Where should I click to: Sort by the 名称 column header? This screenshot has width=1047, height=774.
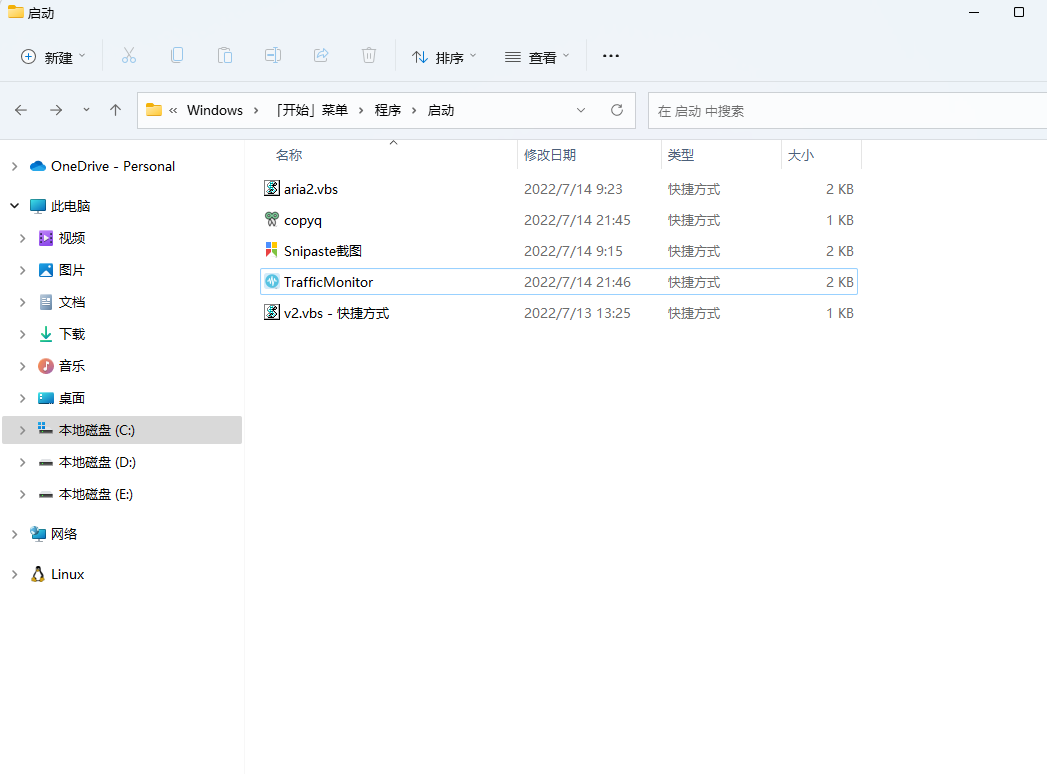click(289, 155)
